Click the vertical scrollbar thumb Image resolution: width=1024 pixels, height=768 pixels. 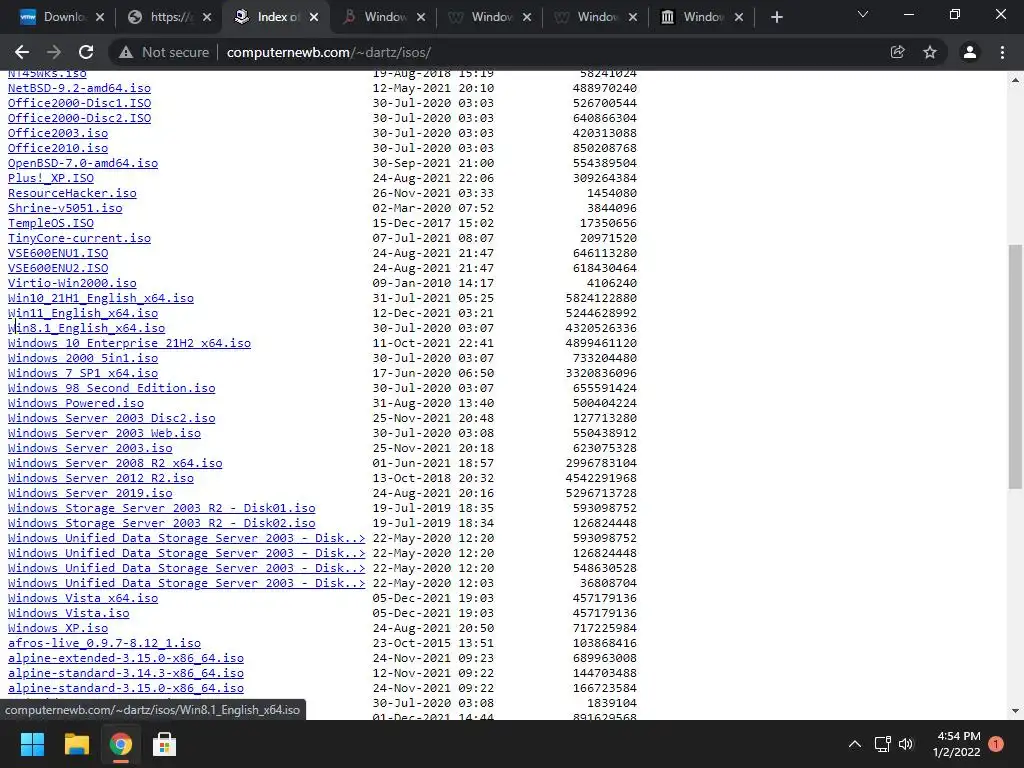tap(1015, 366)
